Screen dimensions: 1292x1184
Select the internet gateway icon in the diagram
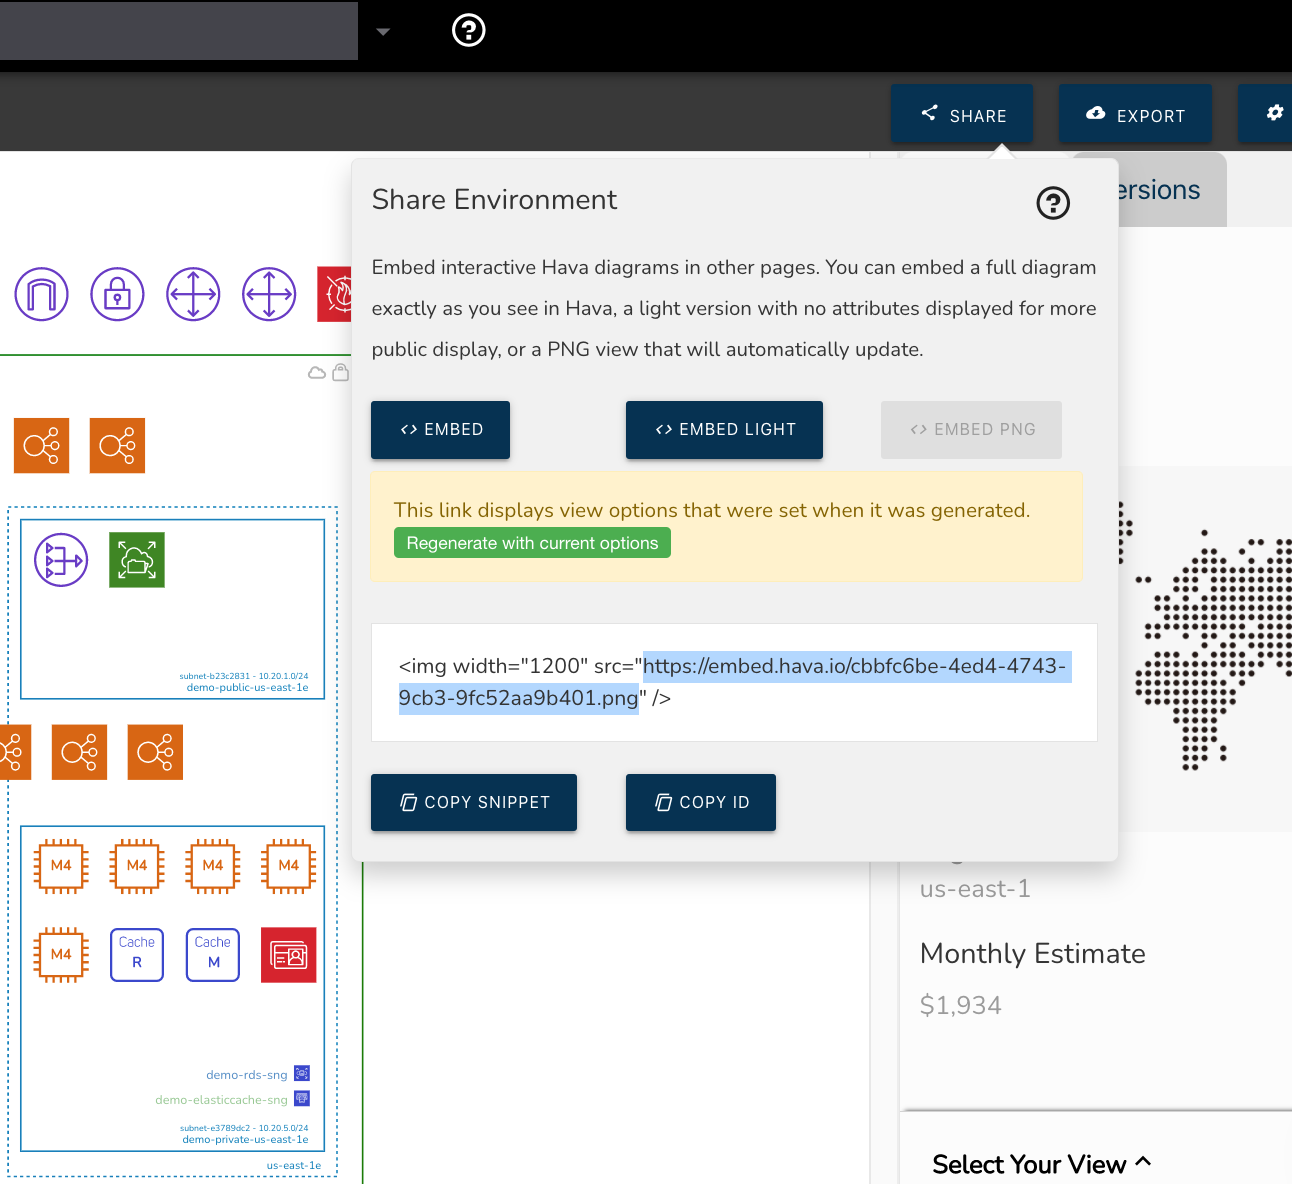point(41,294)
